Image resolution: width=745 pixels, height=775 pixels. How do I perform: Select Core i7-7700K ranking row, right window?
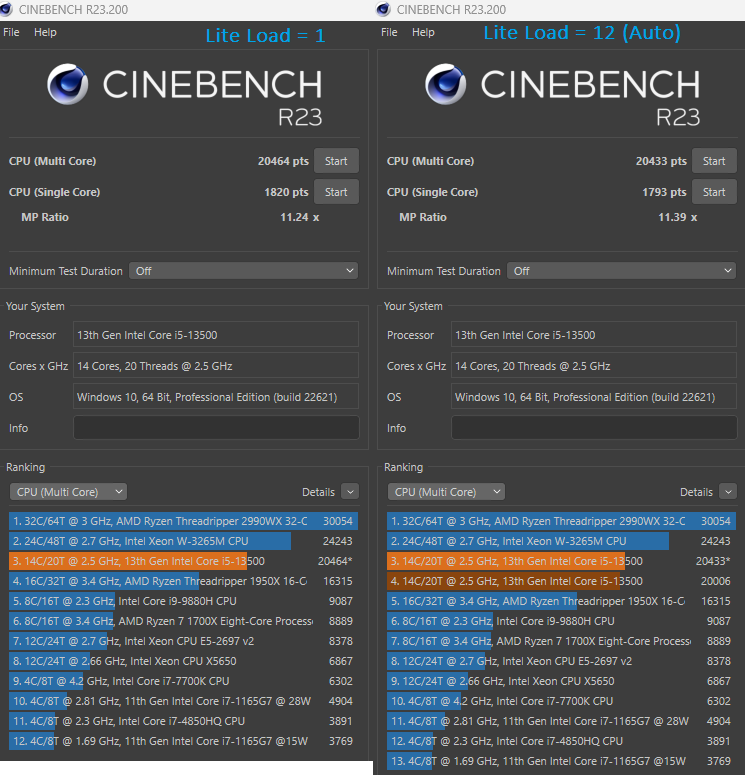pyautogui.click(x=562, y=701)
